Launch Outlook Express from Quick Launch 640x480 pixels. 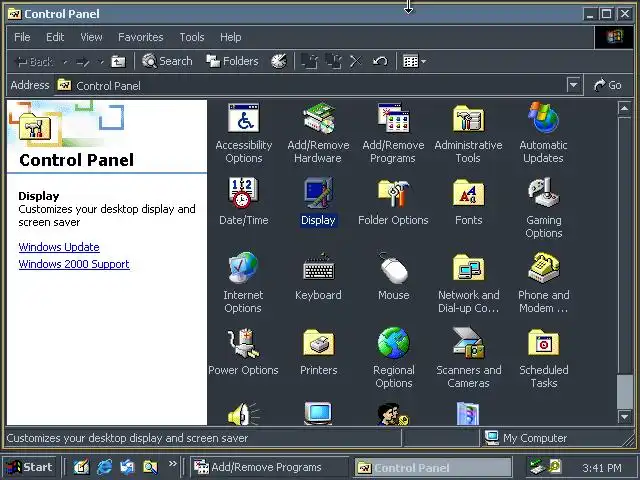(x=127, y=467)
